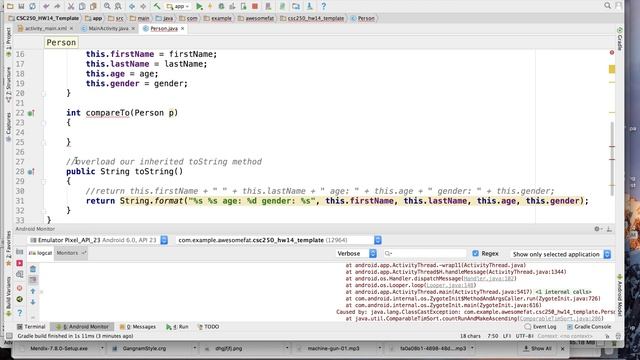The image size is (640, 360).
Task: Expand Mendix-7.8.0-Setup.exe download options
Action: (x=102, y=348)
